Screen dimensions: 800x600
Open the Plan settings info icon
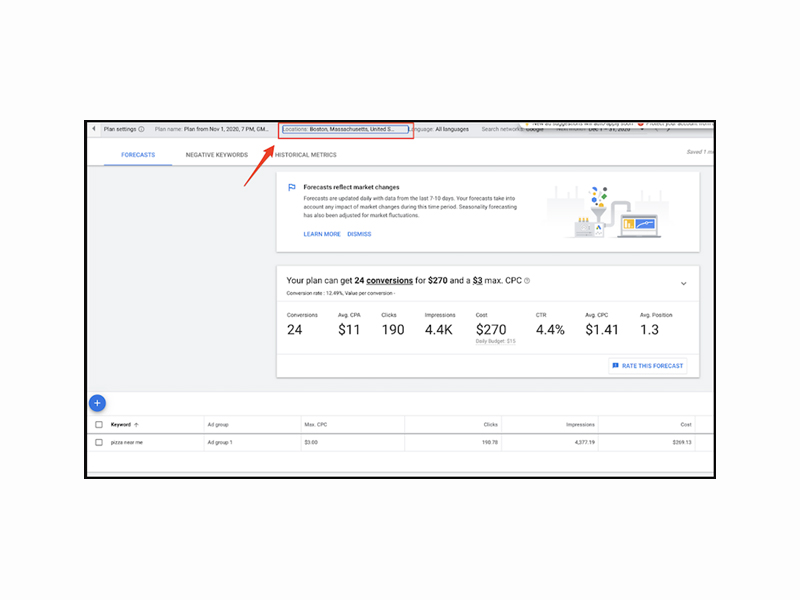pos(141,129)
